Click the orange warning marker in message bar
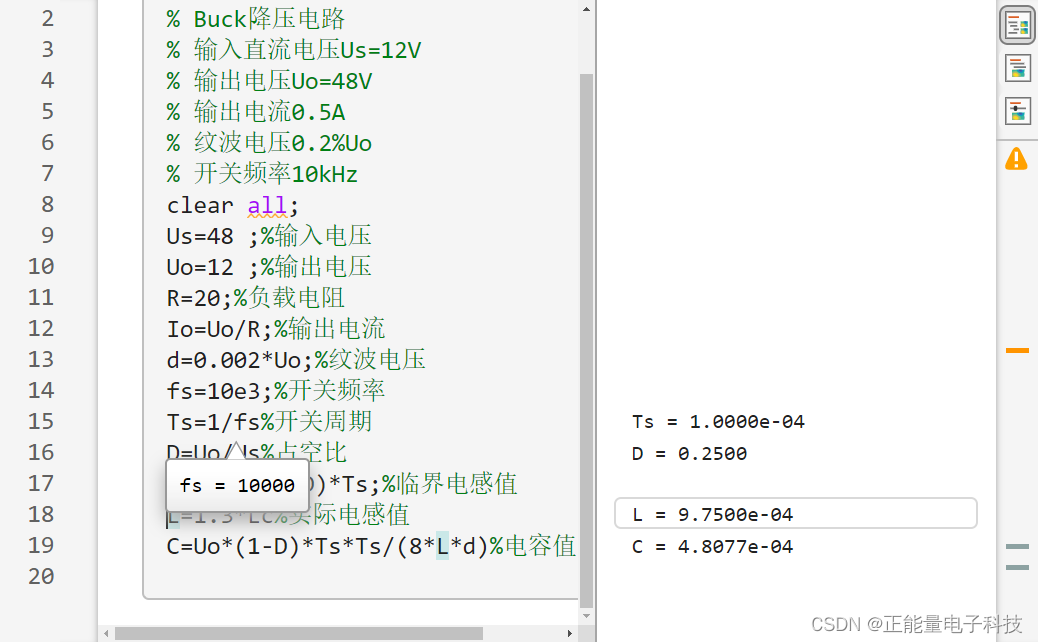 click(x=1017, y=350)
